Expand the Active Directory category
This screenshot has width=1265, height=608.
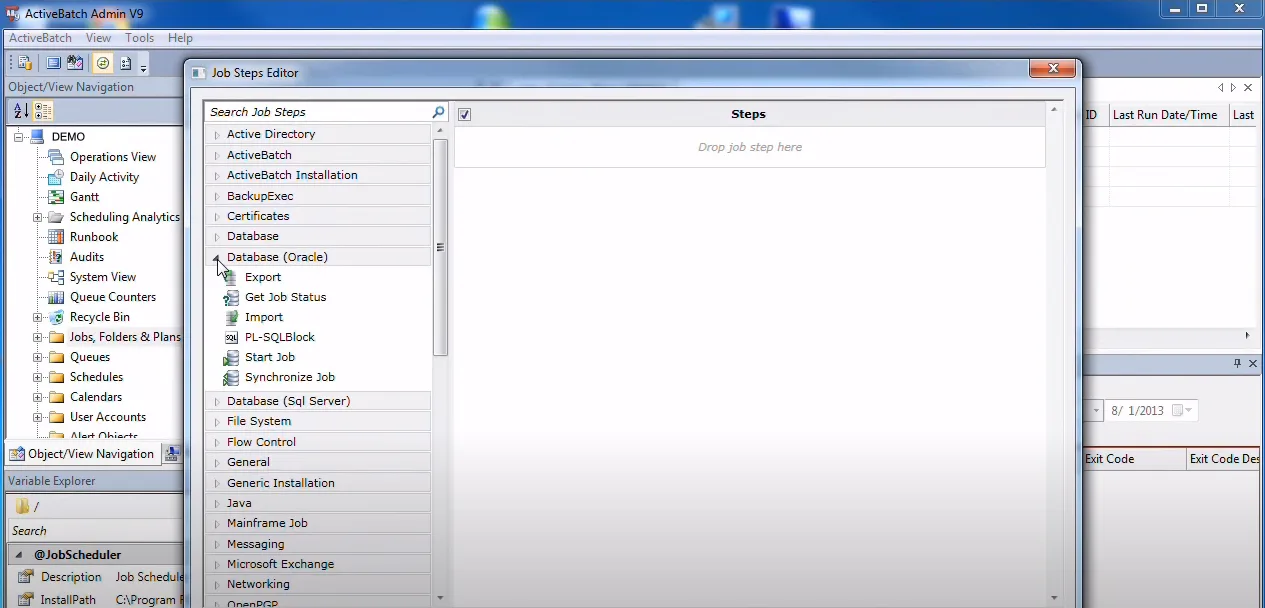[x=217, y=135]
